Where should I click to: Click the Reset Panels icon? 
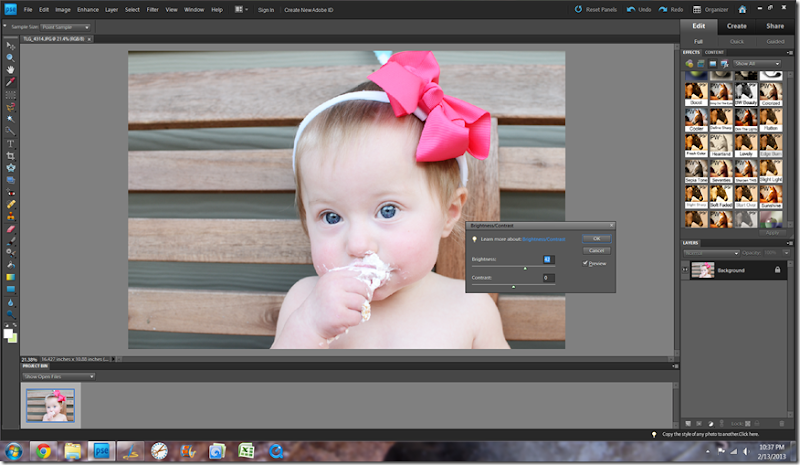(580, 9)
